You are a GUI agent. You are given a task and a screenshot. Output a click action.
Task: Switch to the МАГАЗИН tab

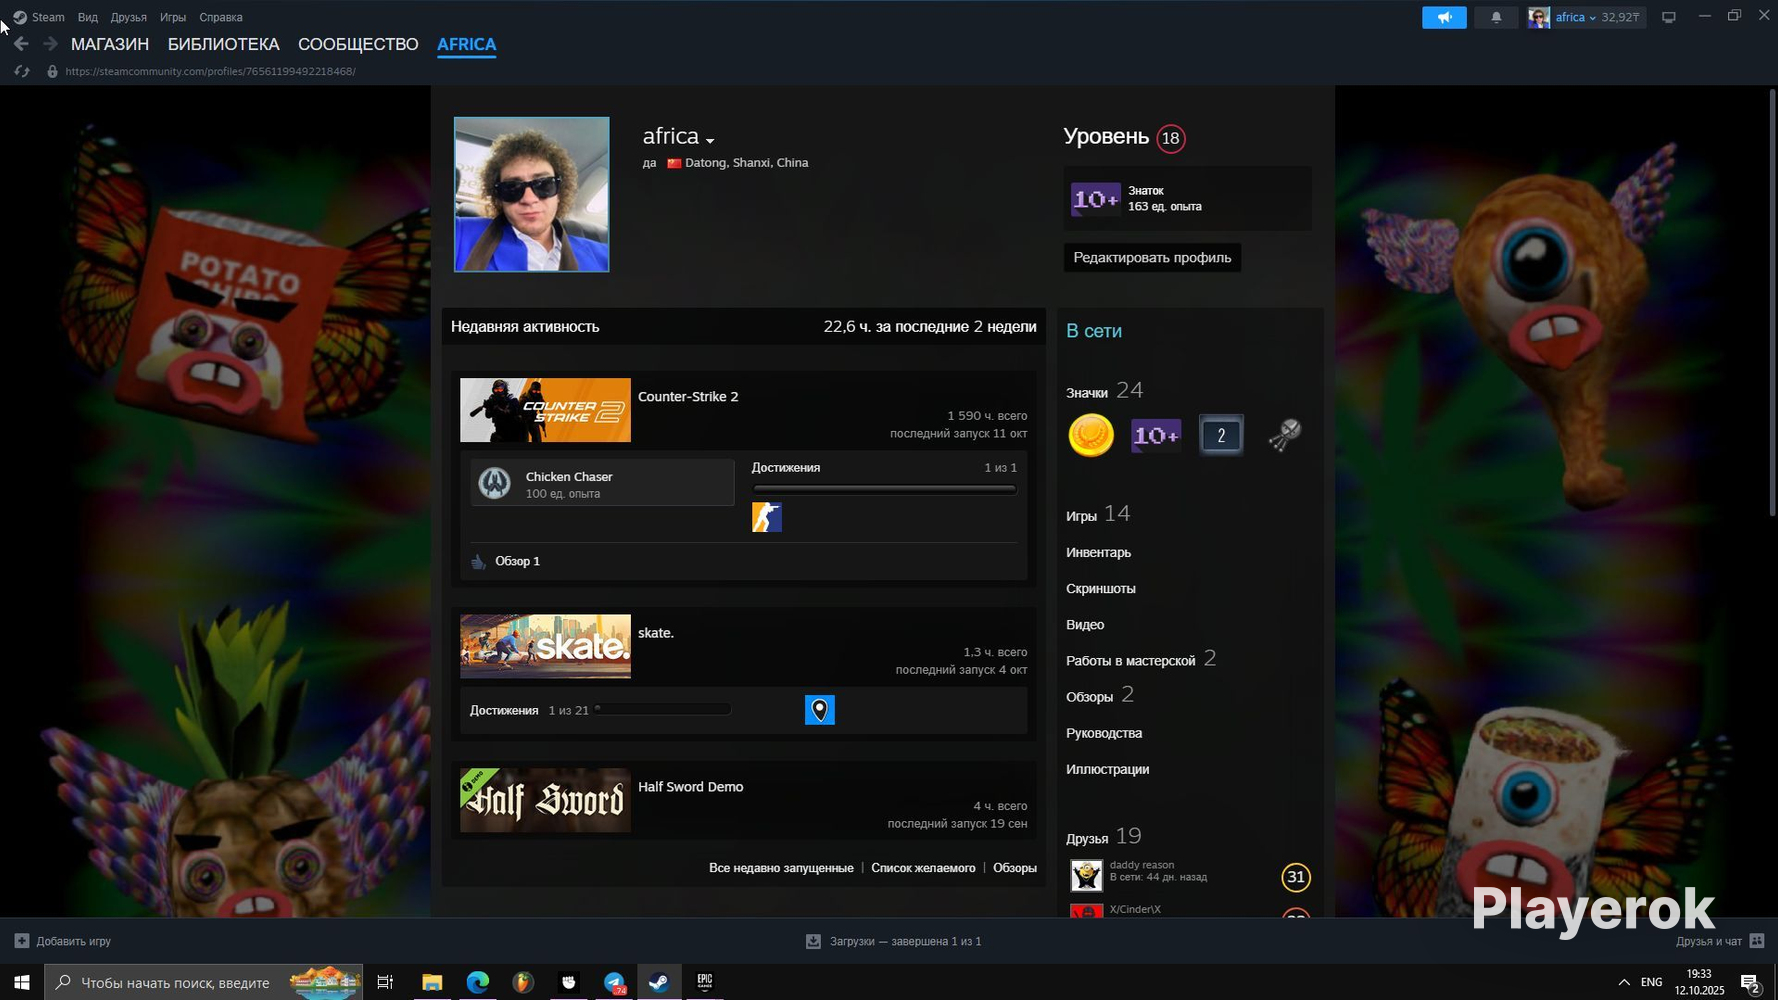point(110,44)
